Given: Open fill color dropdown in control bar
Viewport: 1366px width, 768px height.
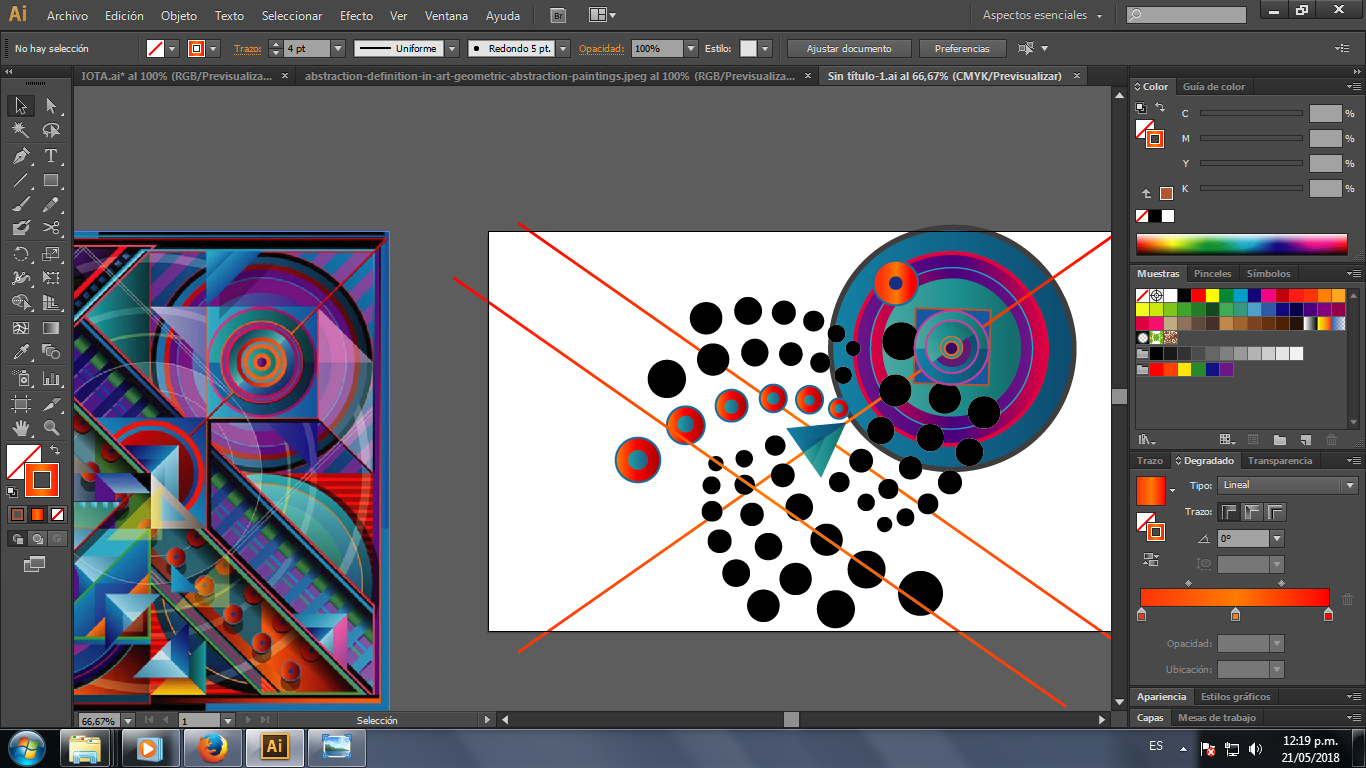Looking at the screenshot, I should click(172, 48).
